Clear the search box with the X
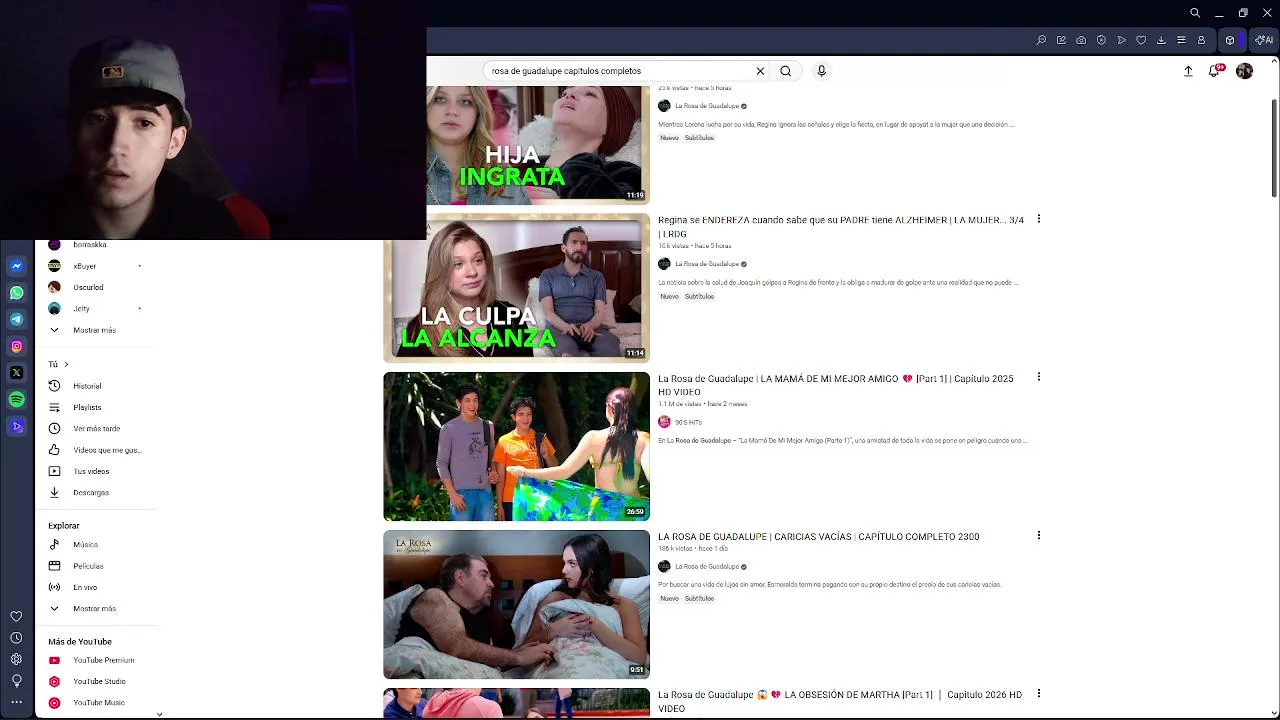Image resolution: width=1280 pixels, height=720 pixels. [x=760, y=71]
